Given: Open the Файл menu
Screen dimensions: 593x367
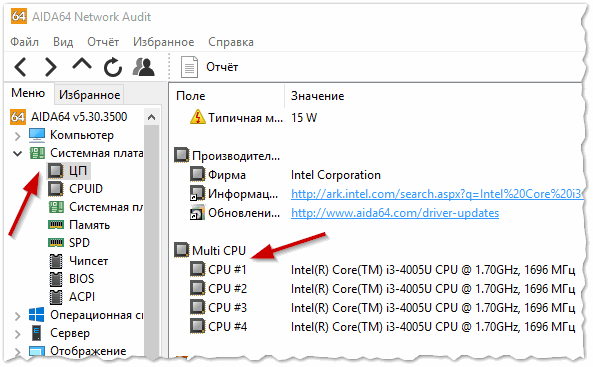Looking at the screenshot, I should (x=25, y=42).
